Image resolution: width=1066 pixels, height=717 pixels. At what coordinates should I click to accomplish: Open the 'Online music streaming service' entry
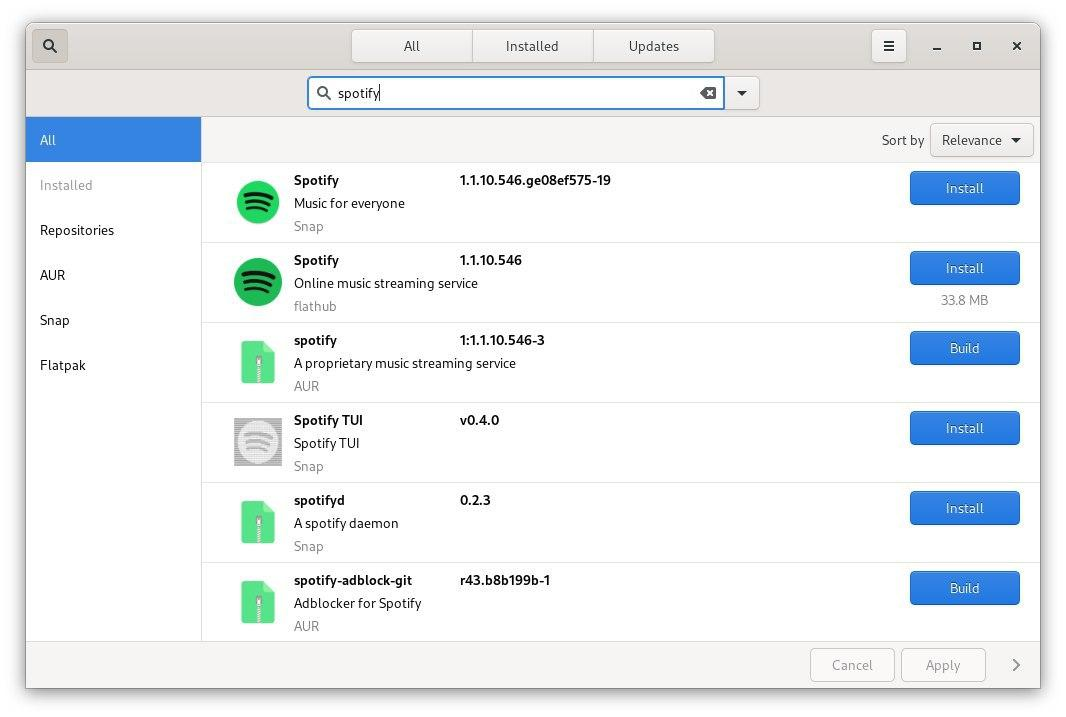pyautogui.click(x=621, y=283)
